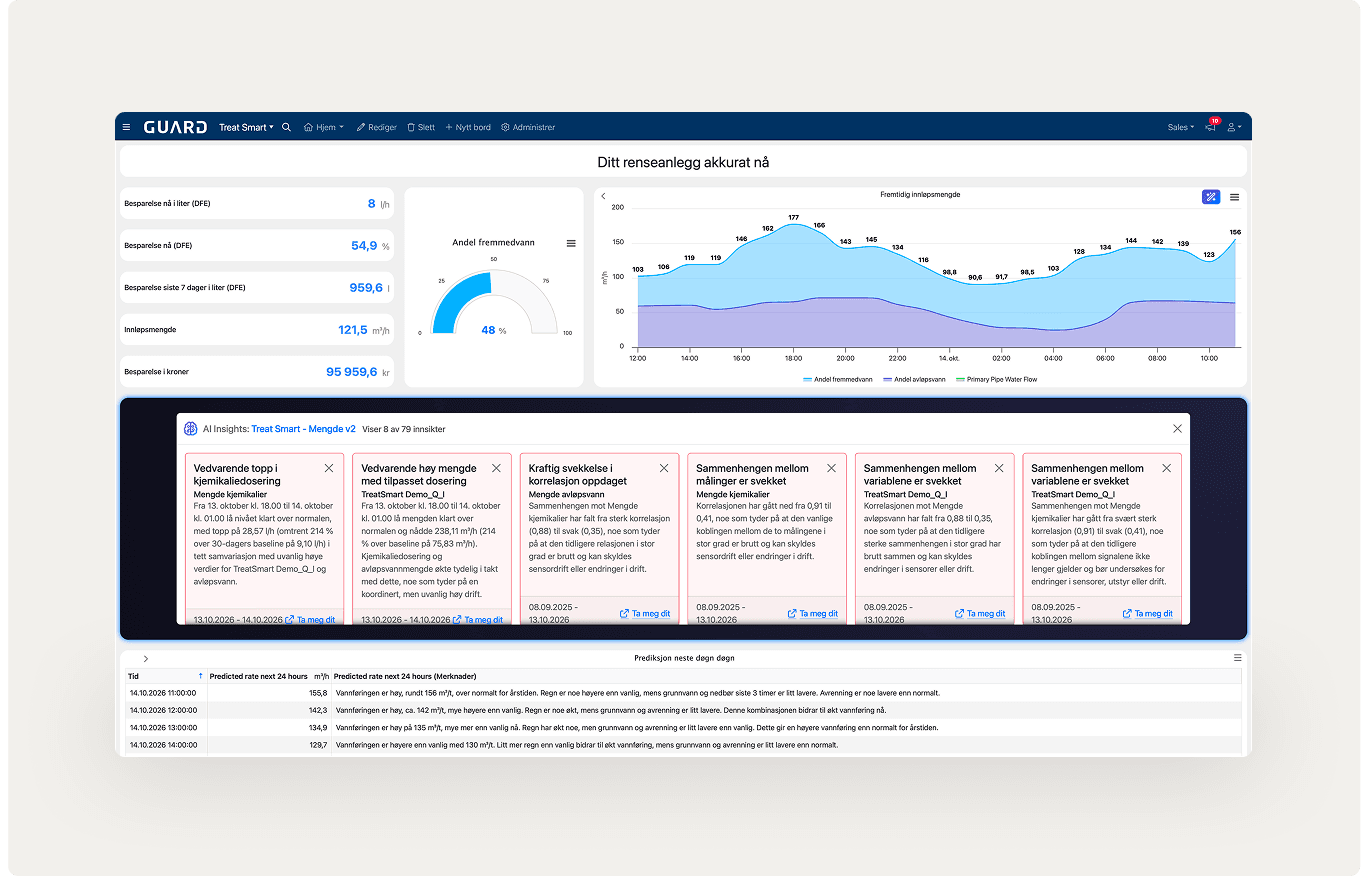The height and width of the screenshot is (876, 1369).
Task: Click the blue magic wand chart button
Action: coord(1210,197)
